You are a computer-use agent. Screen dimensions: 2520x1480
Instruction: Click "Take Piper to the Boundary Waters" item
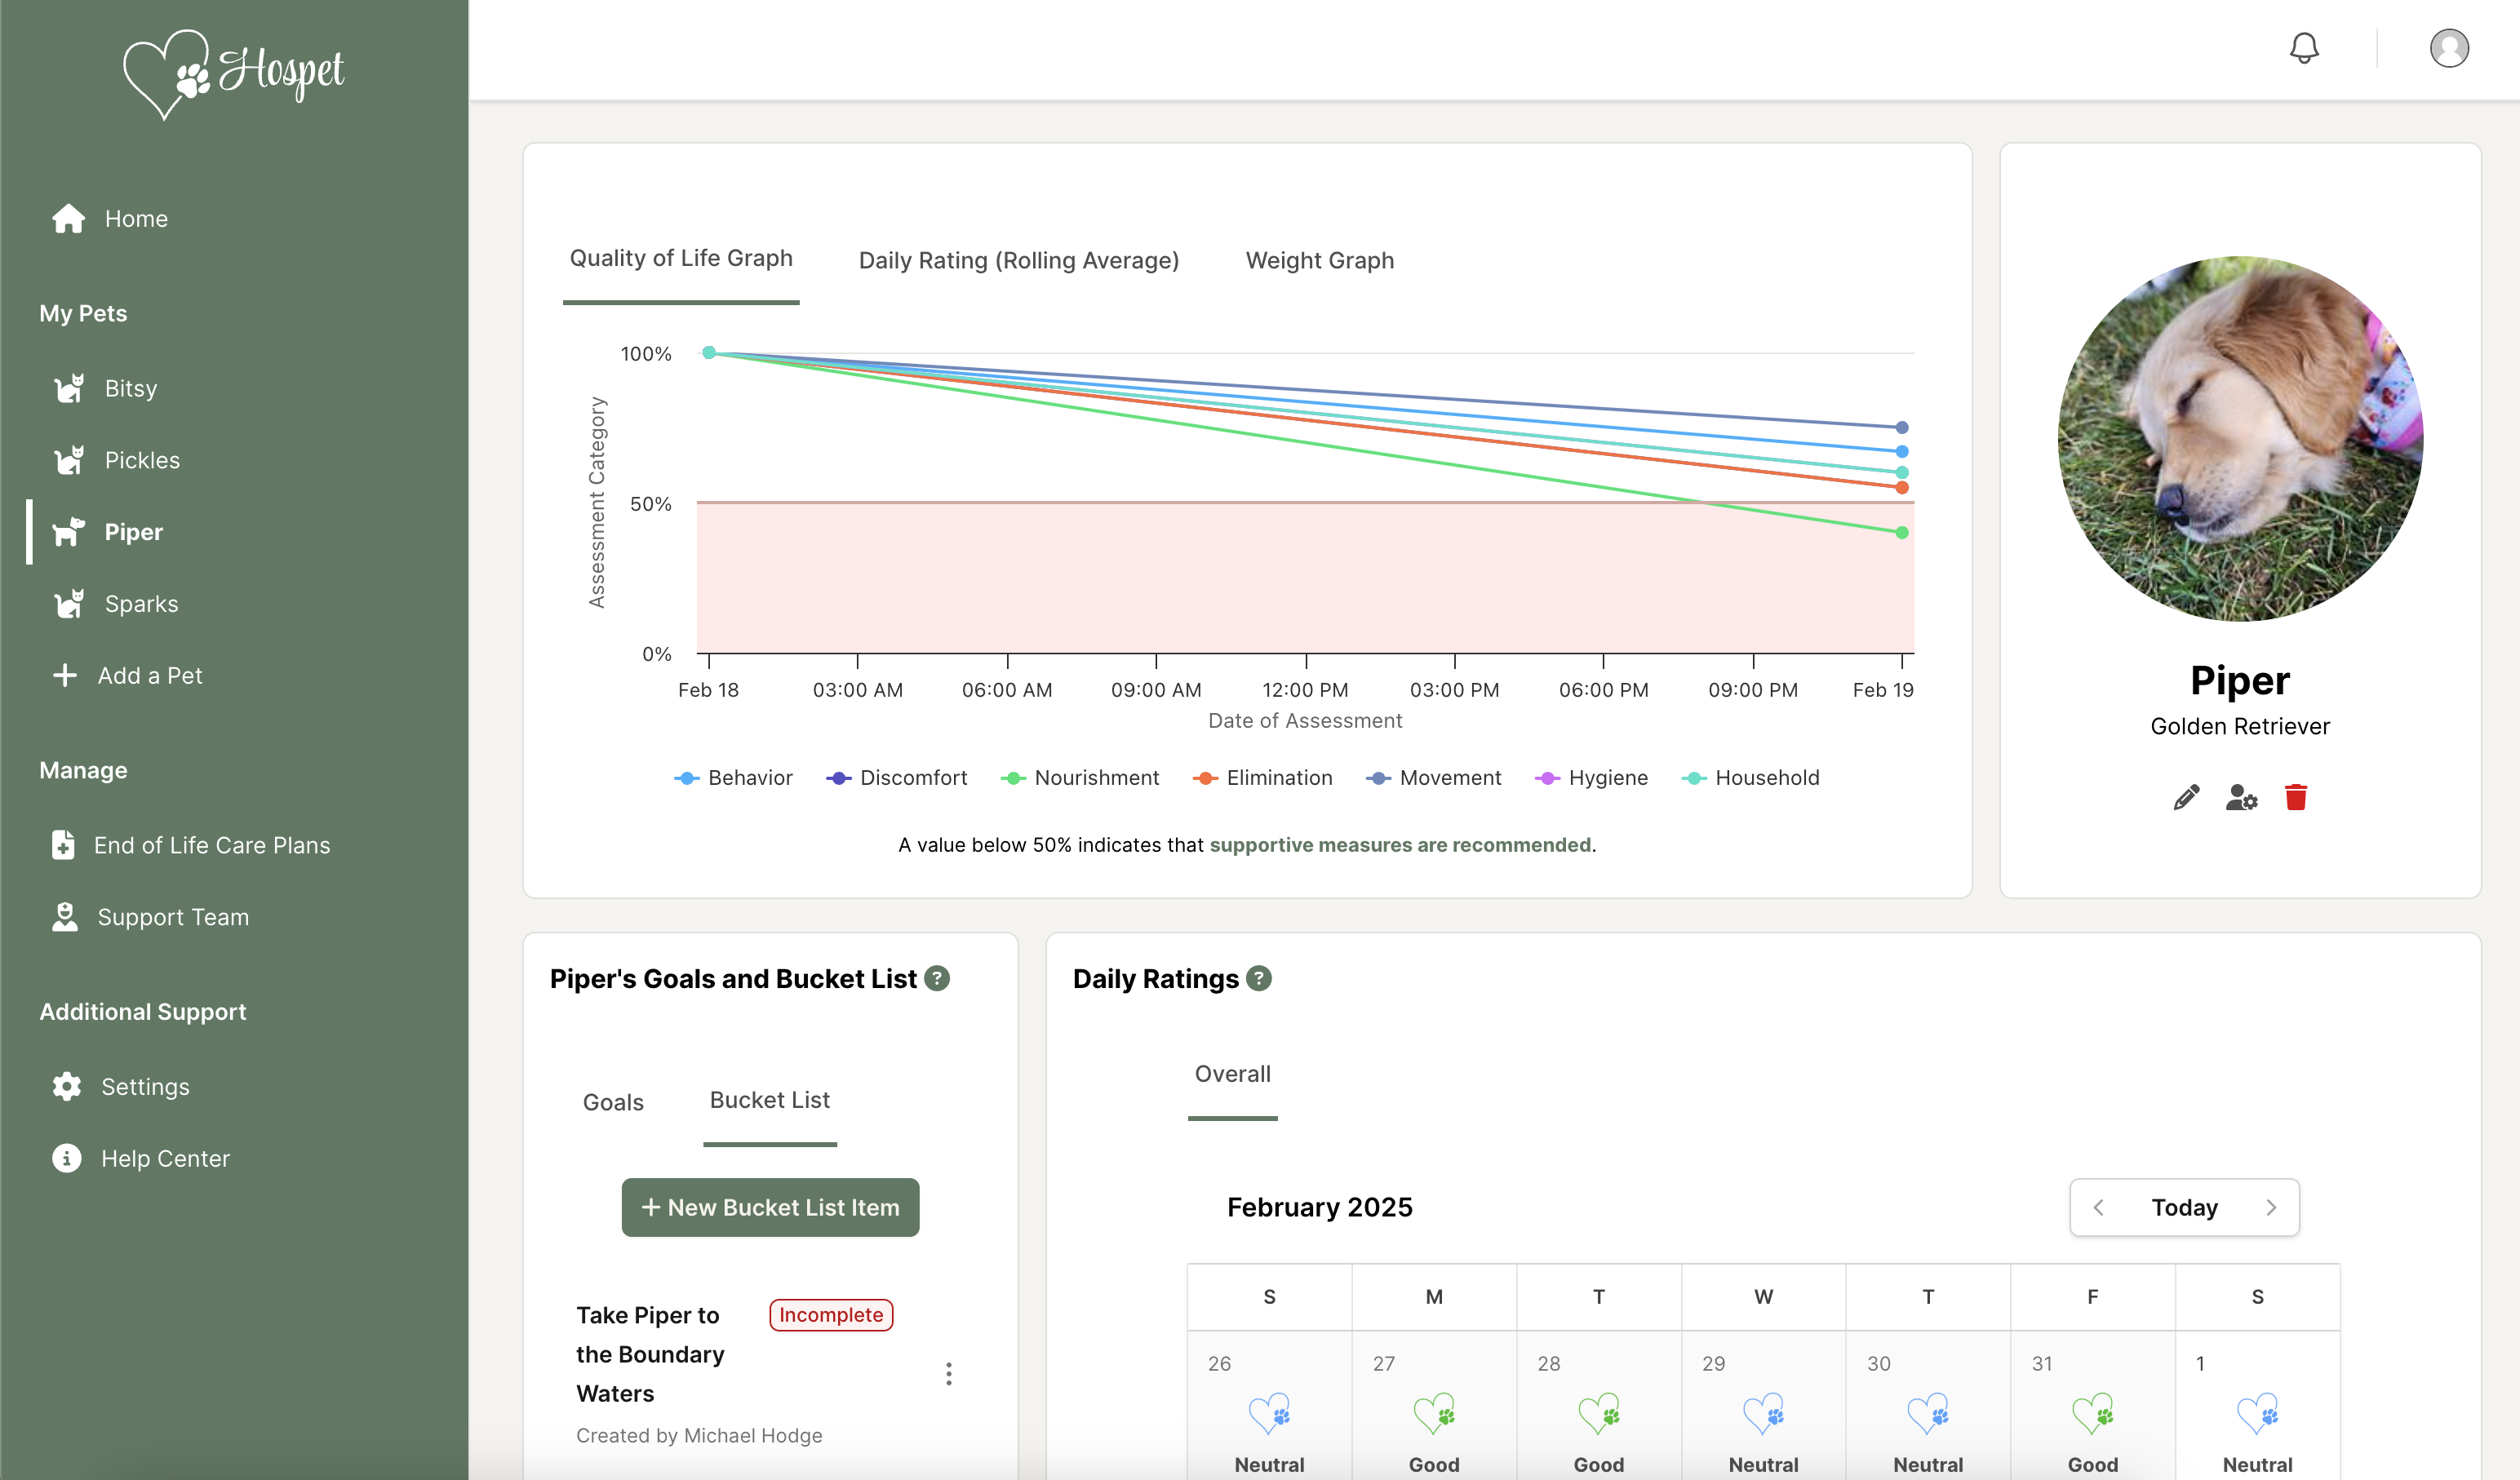(650, 1354)
